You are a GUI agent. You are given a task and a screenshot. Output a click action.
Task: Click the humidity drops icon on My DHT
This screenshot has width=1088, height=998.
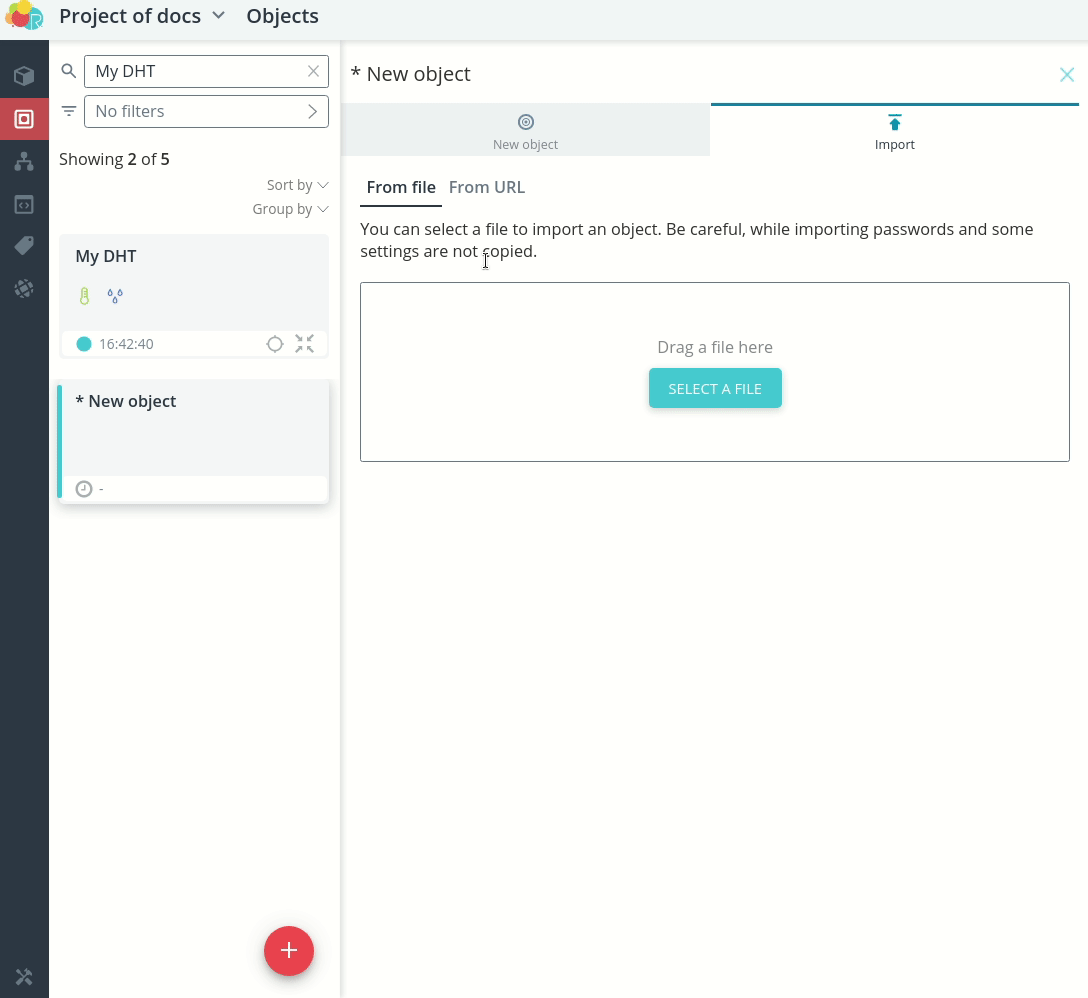115,296
